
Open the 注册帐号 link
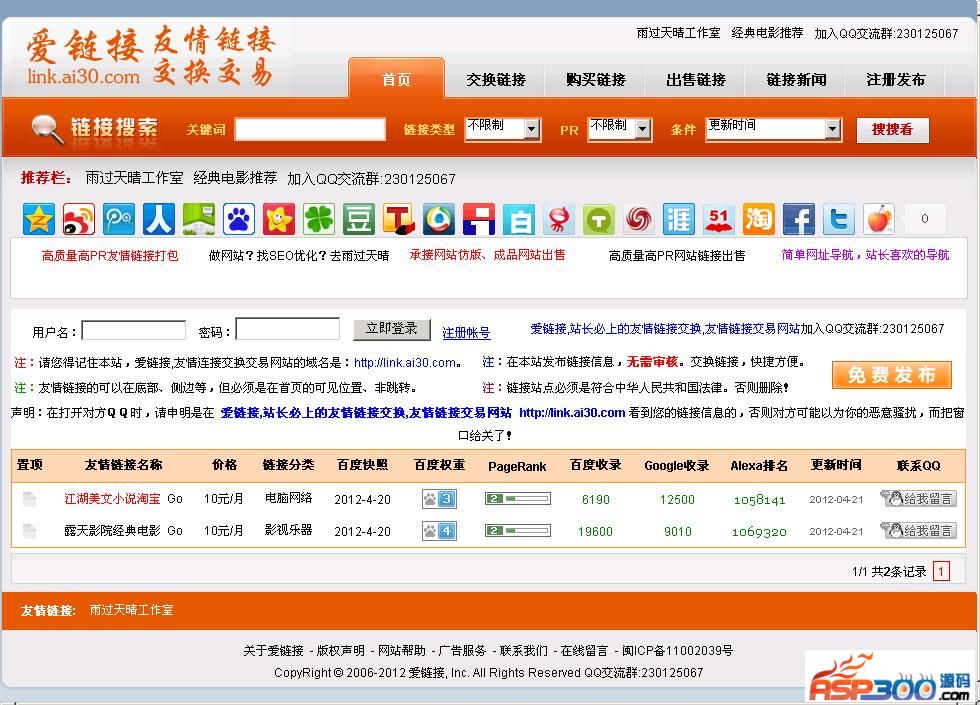[466, 332]
